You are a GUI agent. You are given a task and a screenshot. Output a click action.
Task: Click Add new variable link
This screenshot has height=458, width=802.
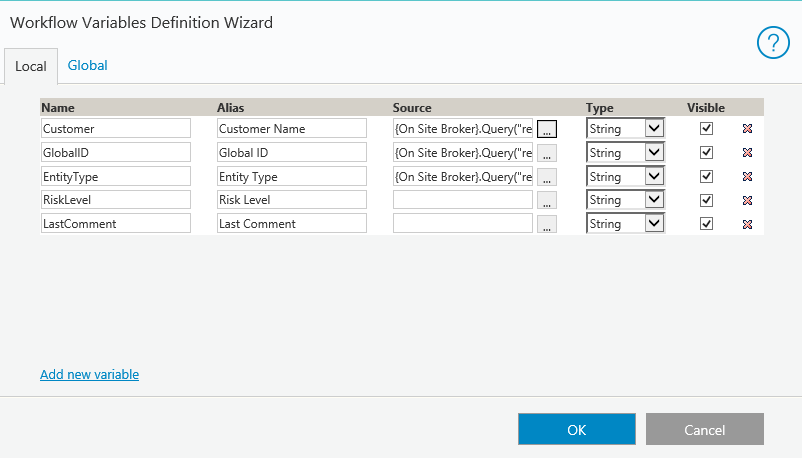click(89, 375)
